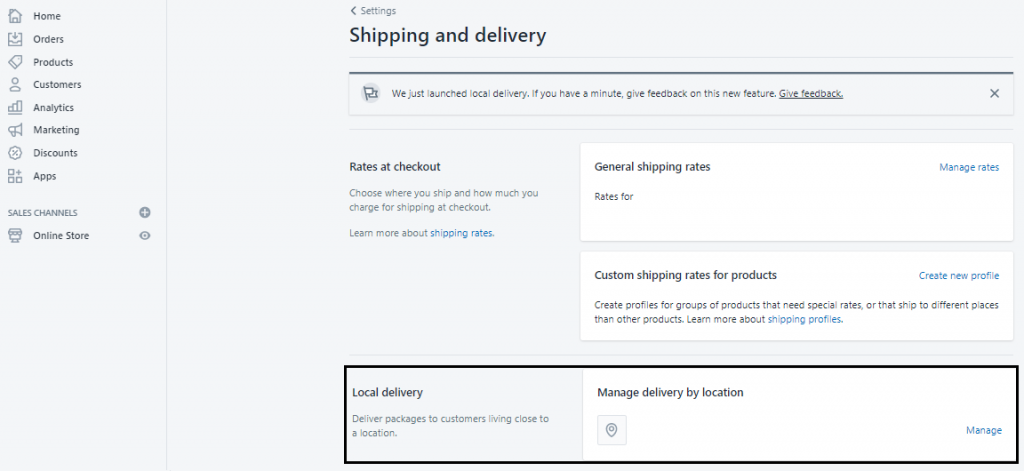
Task: Click the Products tag icon
Action: pyautogui.click(x=15, y=62)
